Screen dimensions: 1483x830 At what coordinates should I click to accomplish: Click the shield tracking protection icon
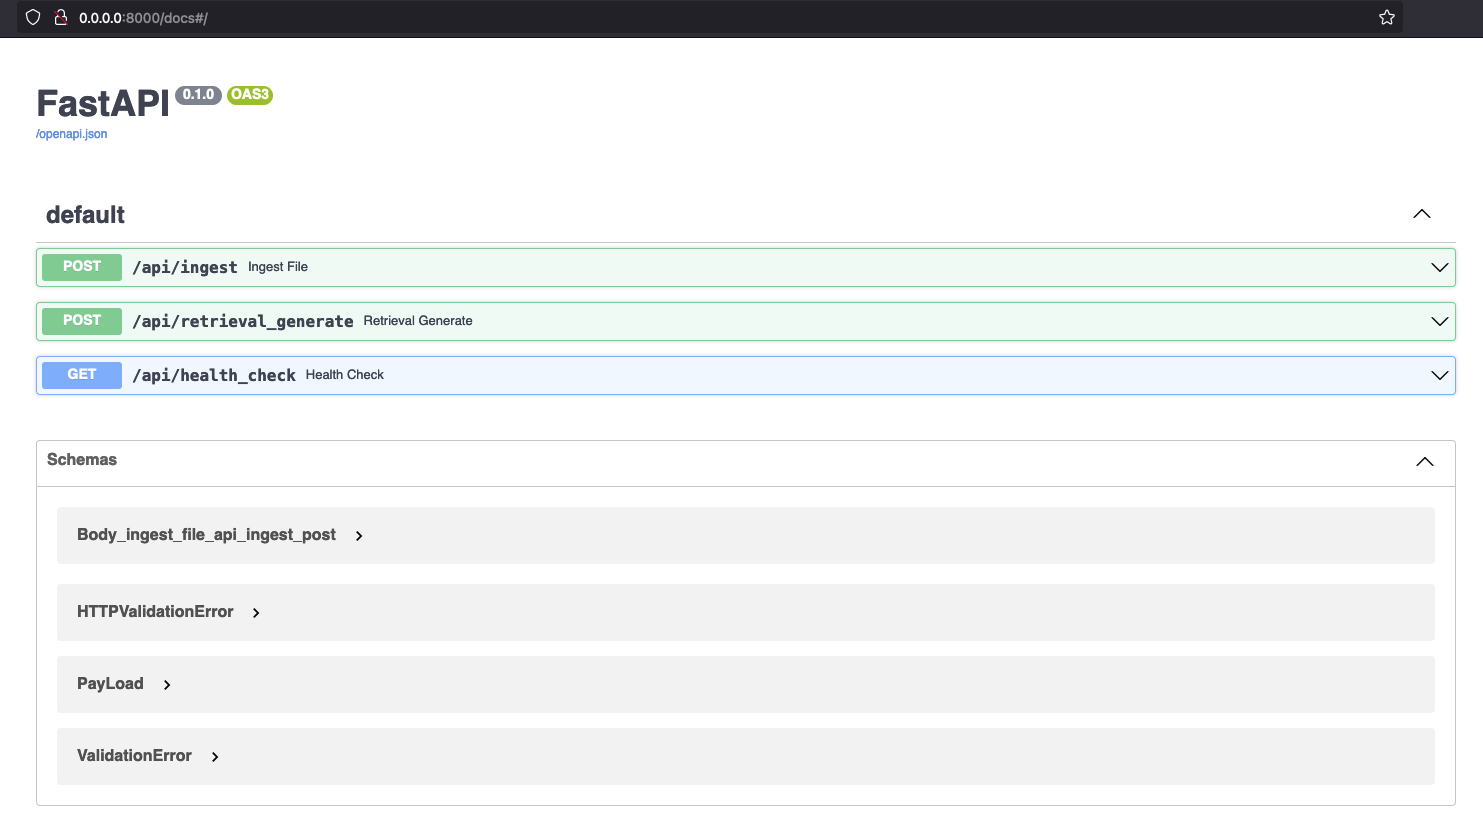point(33,17)
